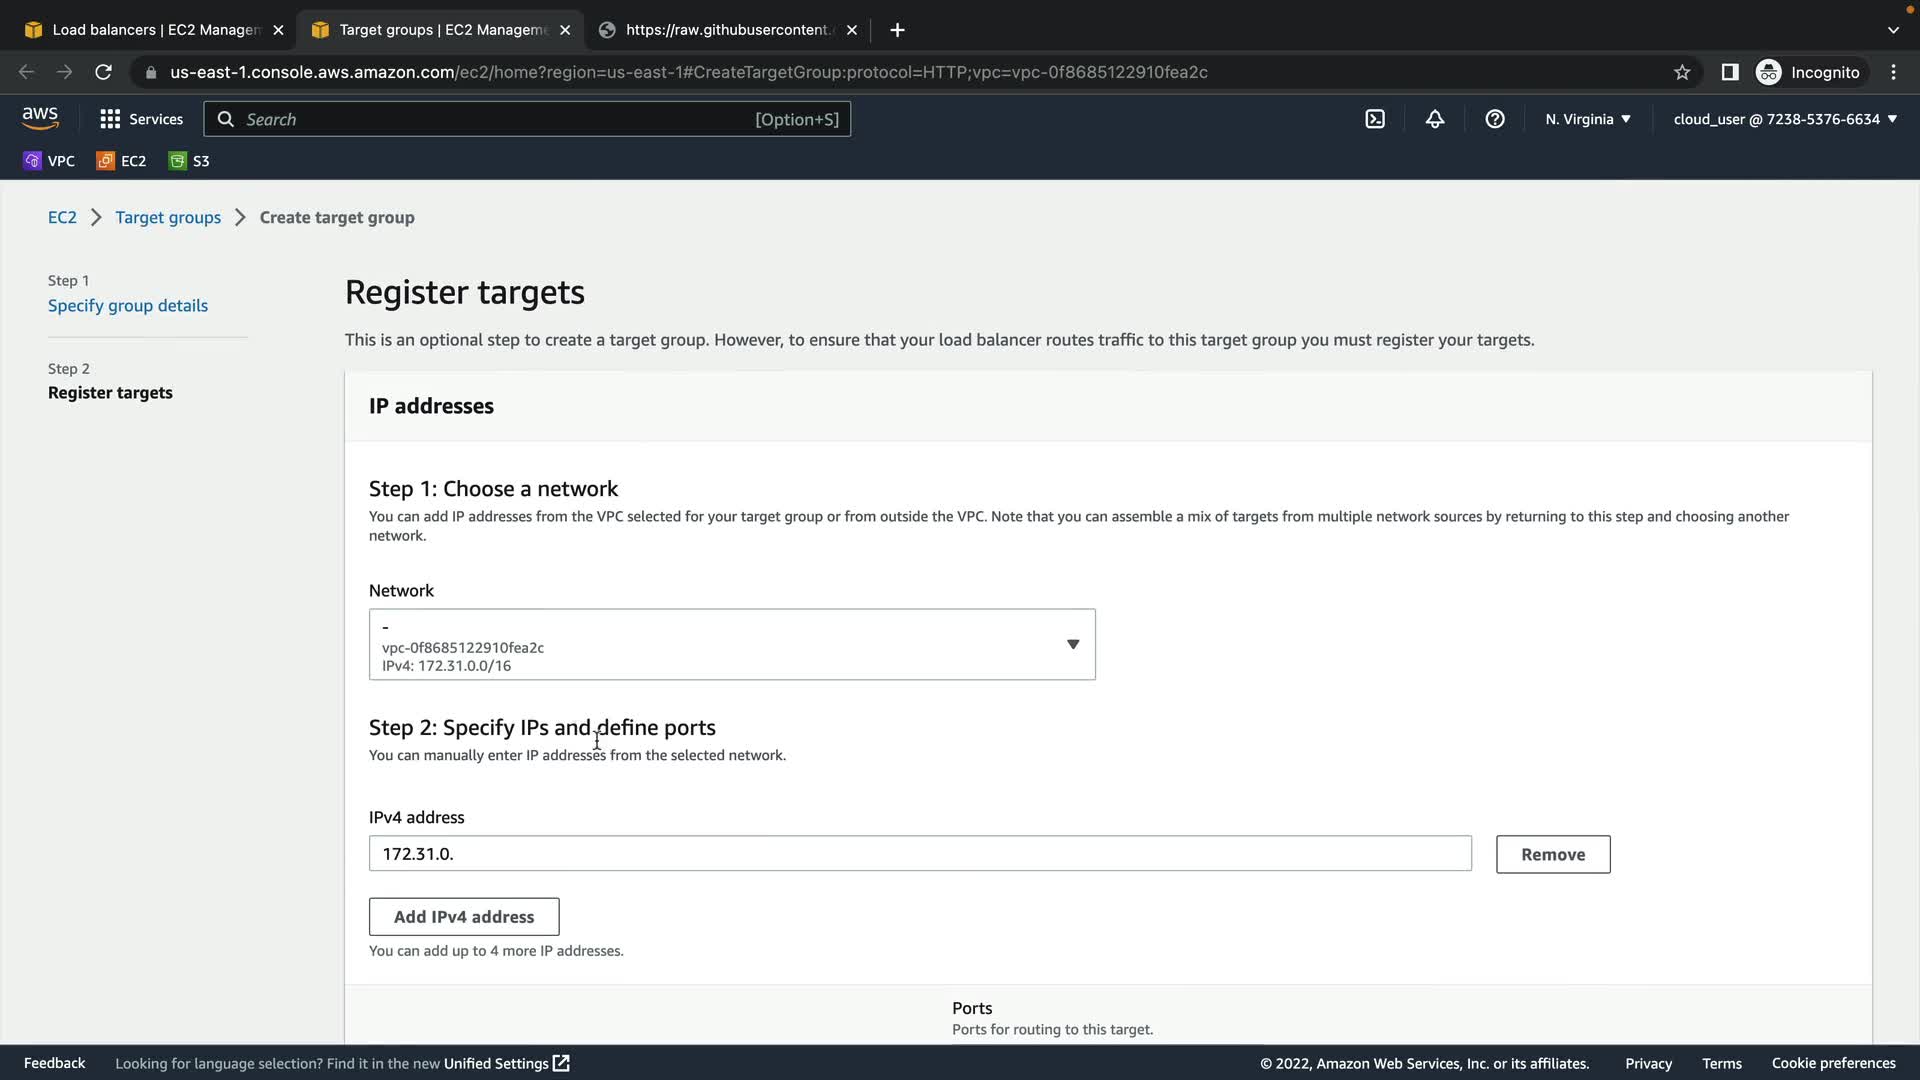
Task: Remove the IPv4 address entry
Action: click(x=1552, y=855)
